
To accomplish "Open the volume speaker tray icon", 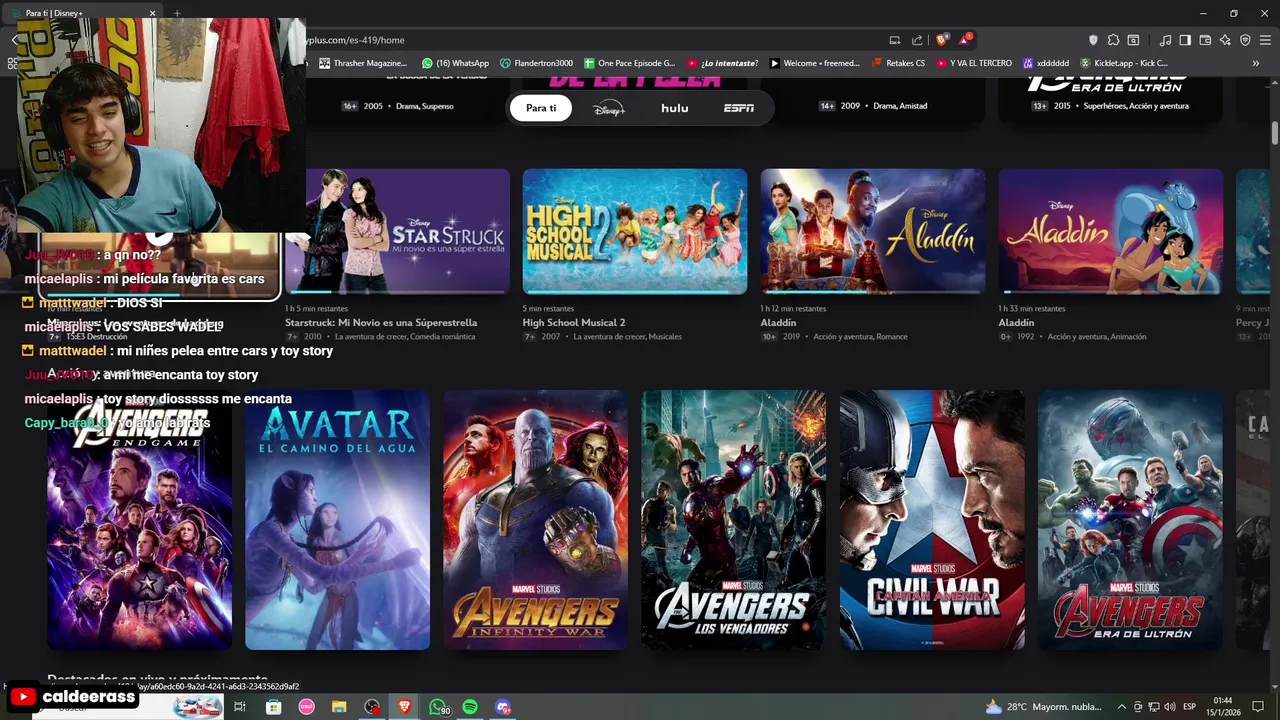I will tap(1168, 707).
